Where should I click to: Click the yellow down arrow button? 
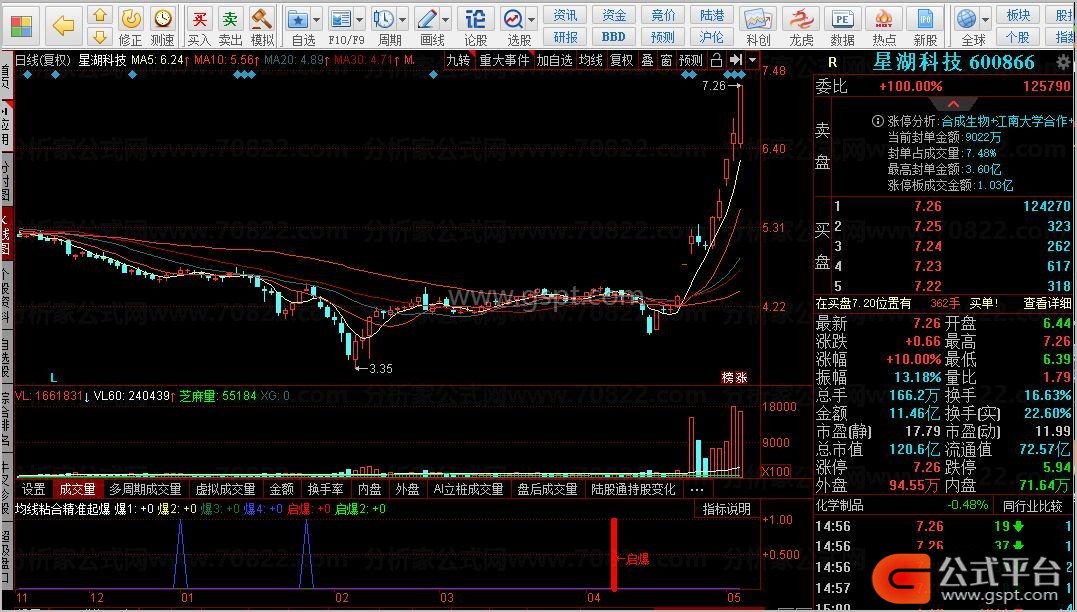coord(100,36)
